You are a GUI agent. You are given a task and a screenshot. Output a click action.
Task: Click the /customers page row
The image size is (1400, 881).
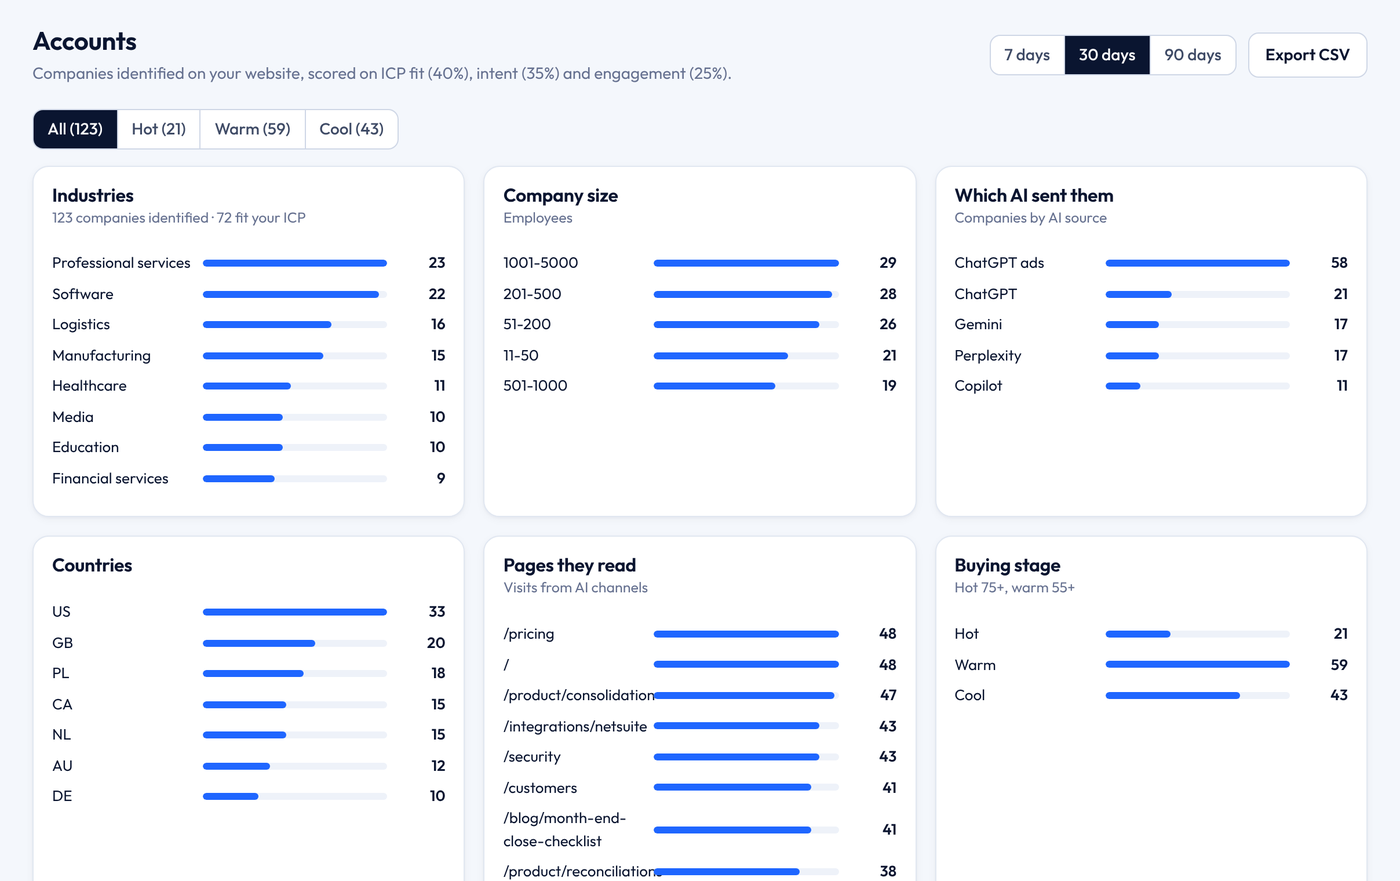point(700,788)
